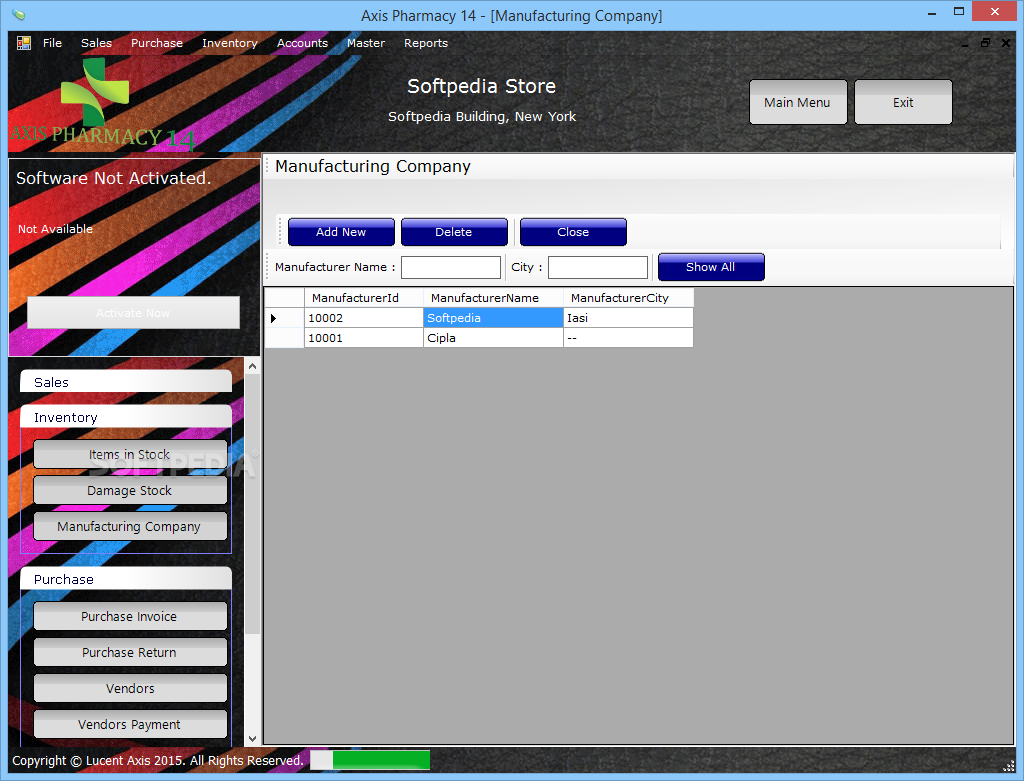Focus the Manufacturer Name field

(451, 268)
